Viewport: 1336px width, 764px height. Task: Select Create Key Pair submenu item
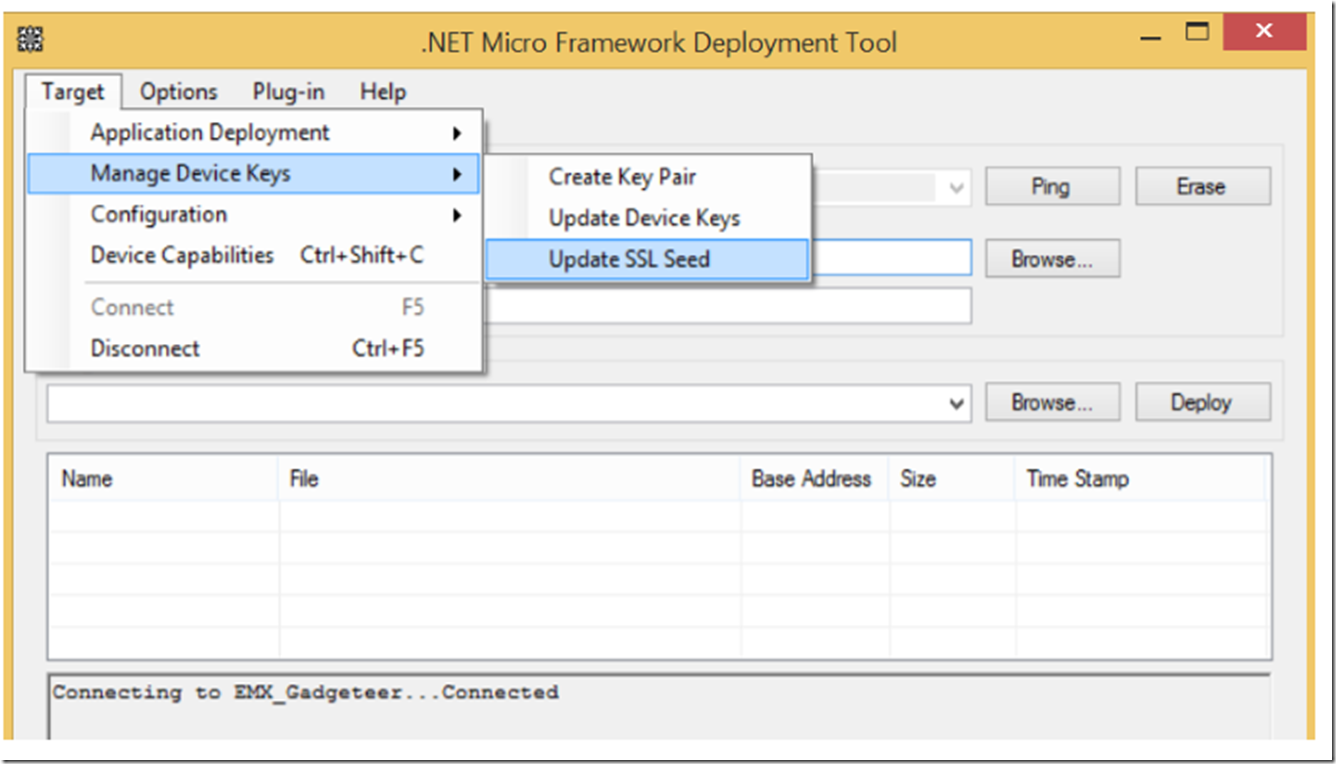point(647,177)
